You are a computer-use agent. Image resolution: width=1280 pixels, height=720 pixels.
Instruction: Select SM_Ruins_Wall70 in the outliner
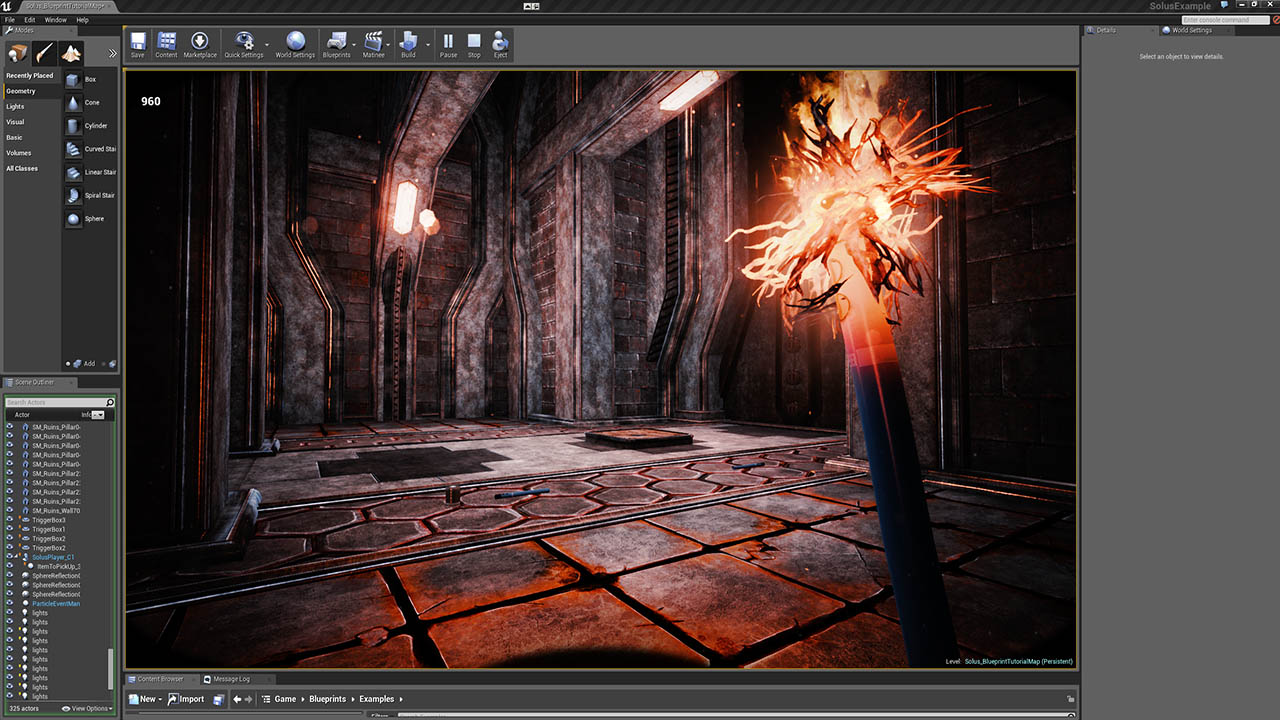click(x=56, y=511)
